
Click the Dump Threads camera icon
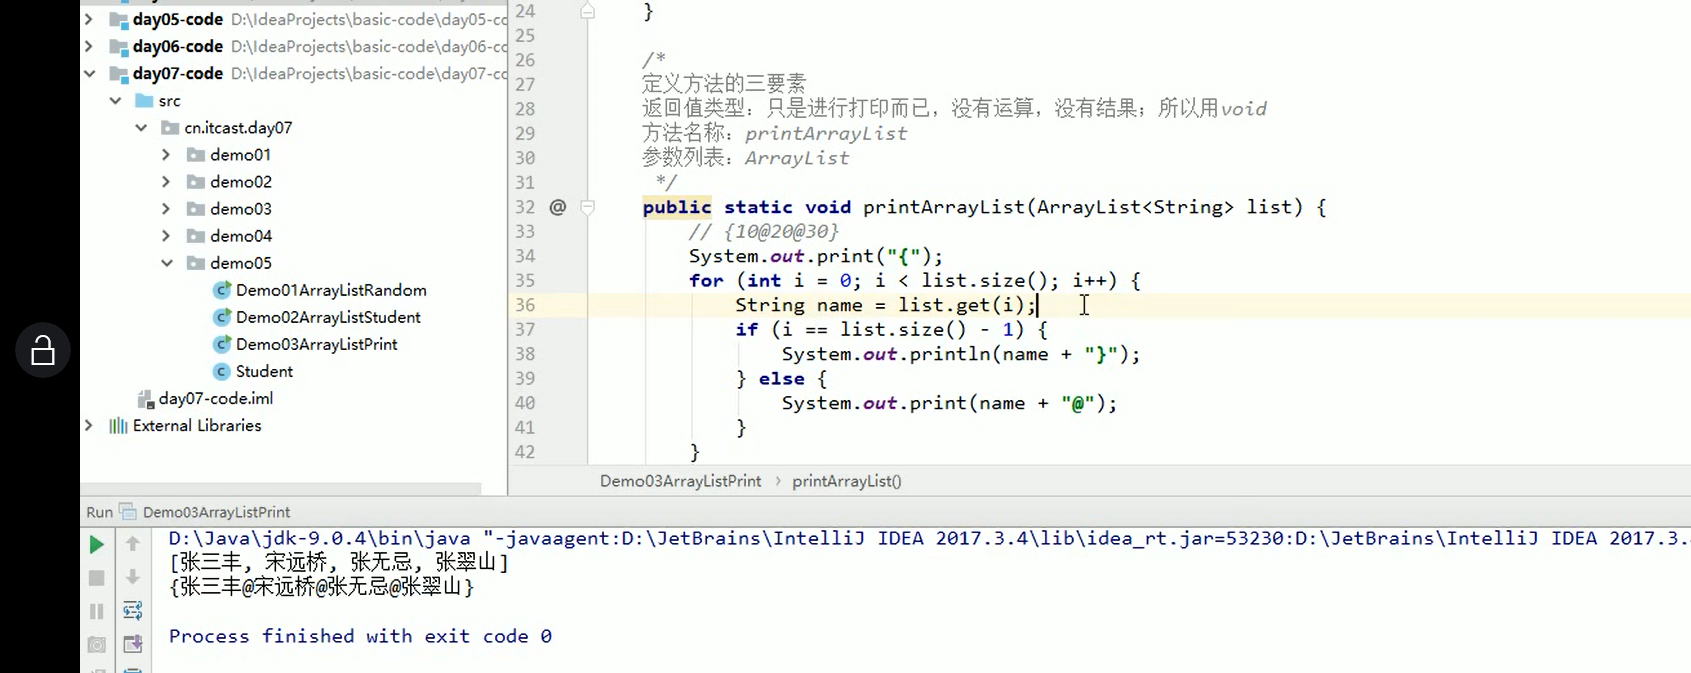coord(96,645)
